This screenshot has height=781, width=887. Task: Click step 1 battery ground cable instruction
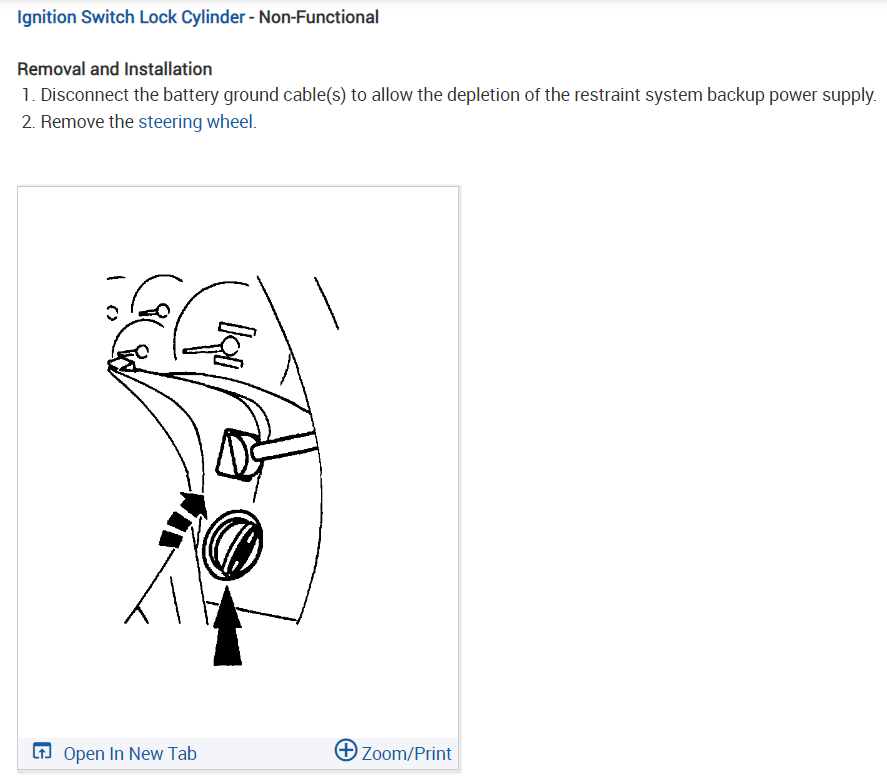[449, 95]
